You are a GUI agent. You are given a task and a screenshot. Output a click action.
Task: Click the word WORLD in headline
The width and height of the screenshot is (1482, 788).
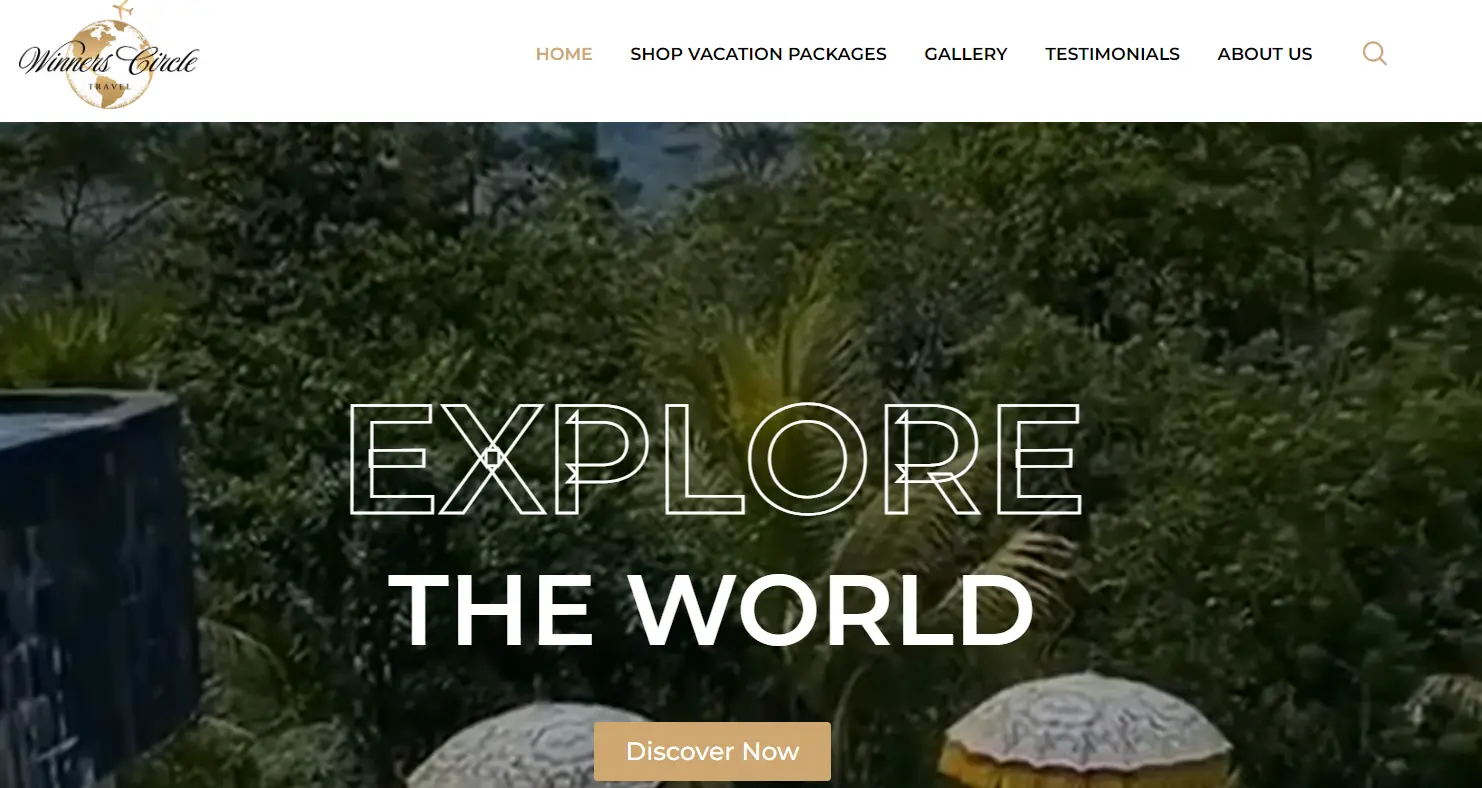[x=830, y=610]
